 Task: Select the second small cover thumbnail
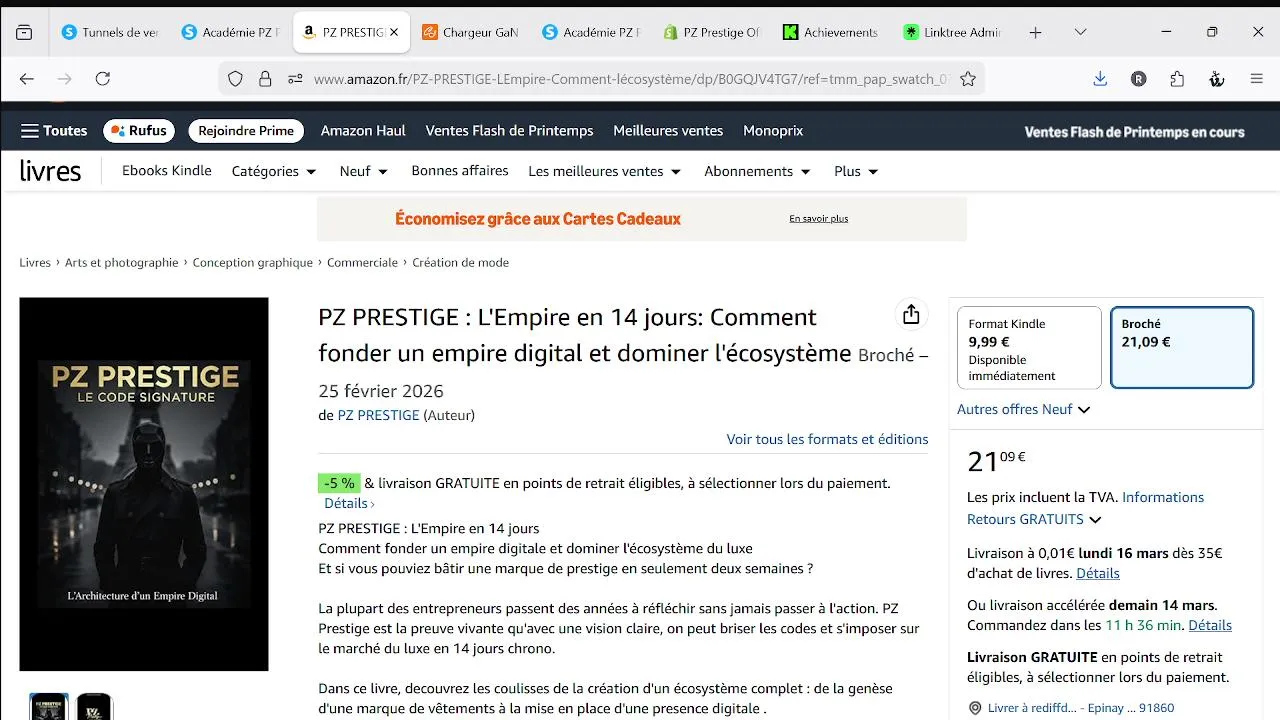pyautogui.click(x=95, y=707)
